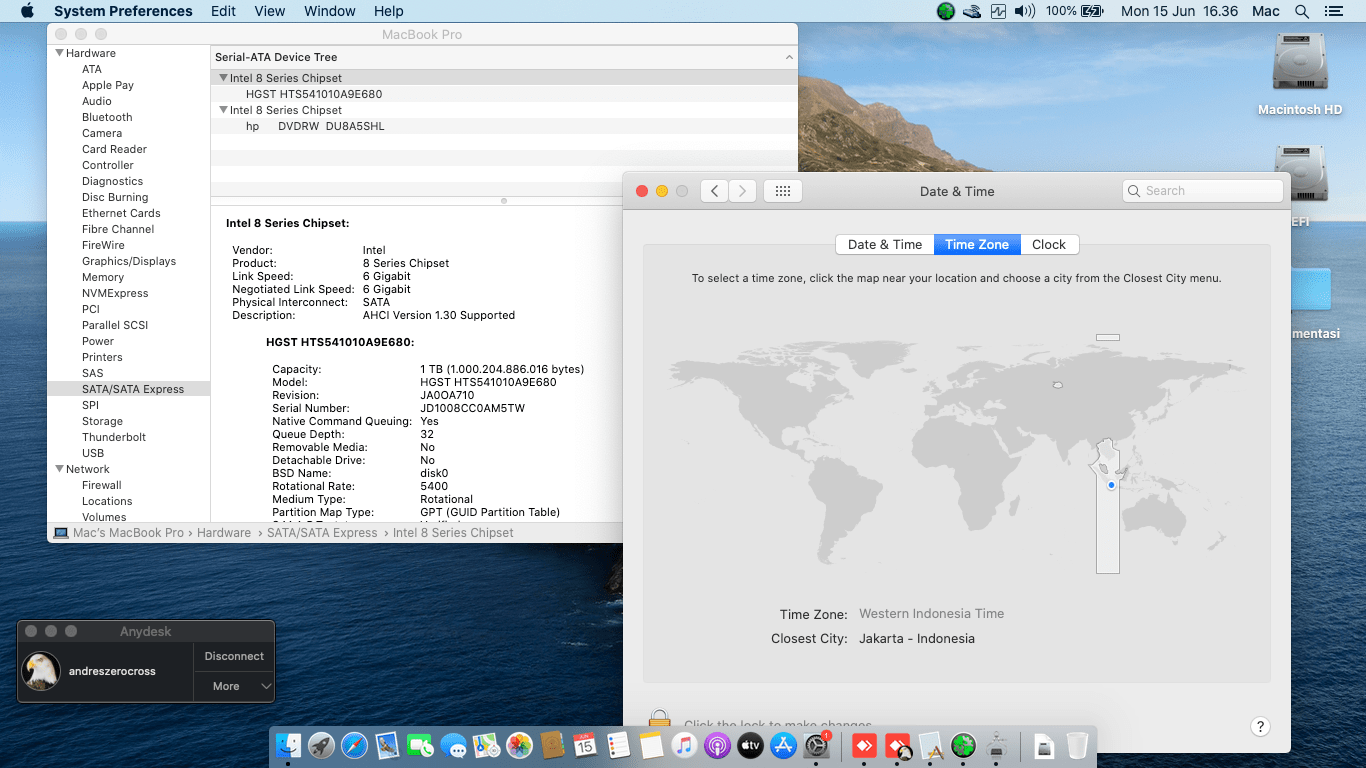The height and width of the screenshot is (768, 1366).
Task: Click System Preferences gear in the Dock
Action: click(x=817, y=745)
